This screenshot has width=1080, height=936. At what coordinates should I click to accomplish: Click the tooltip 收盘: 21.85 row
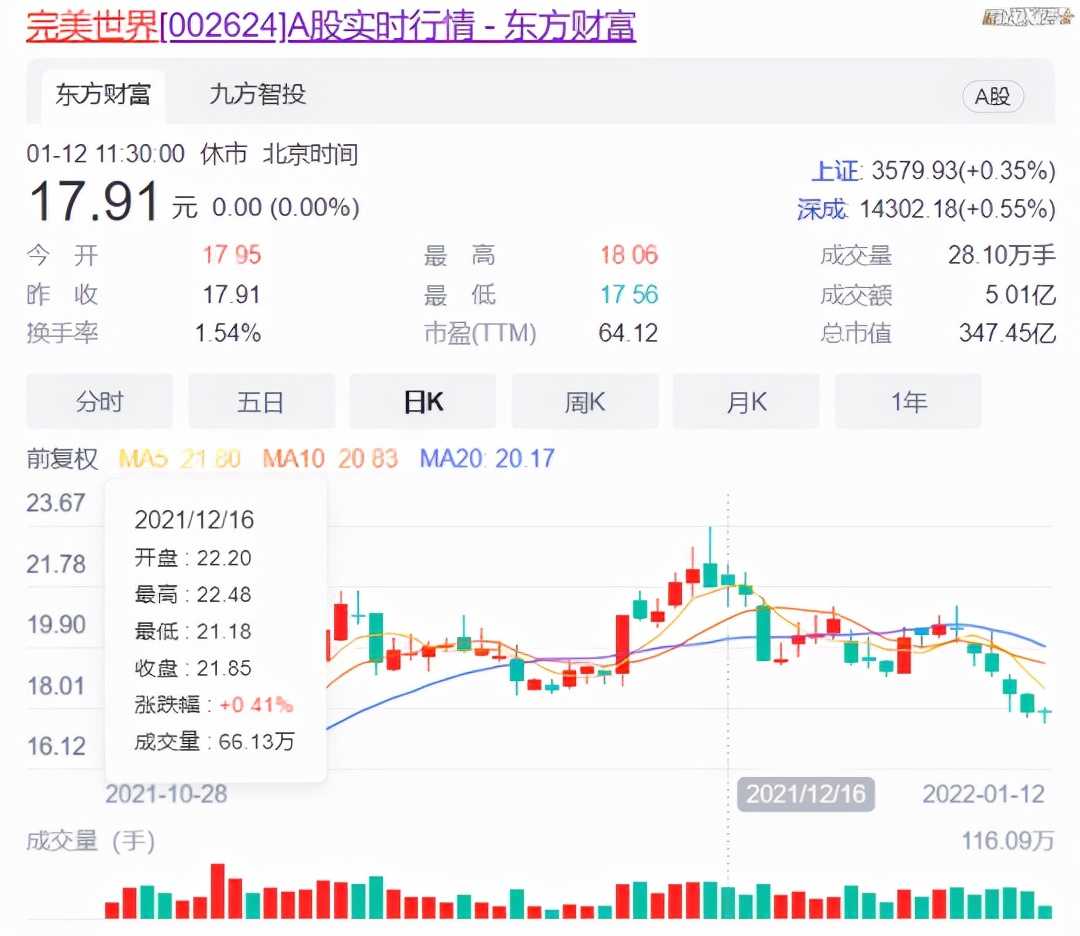coord(193,668)
